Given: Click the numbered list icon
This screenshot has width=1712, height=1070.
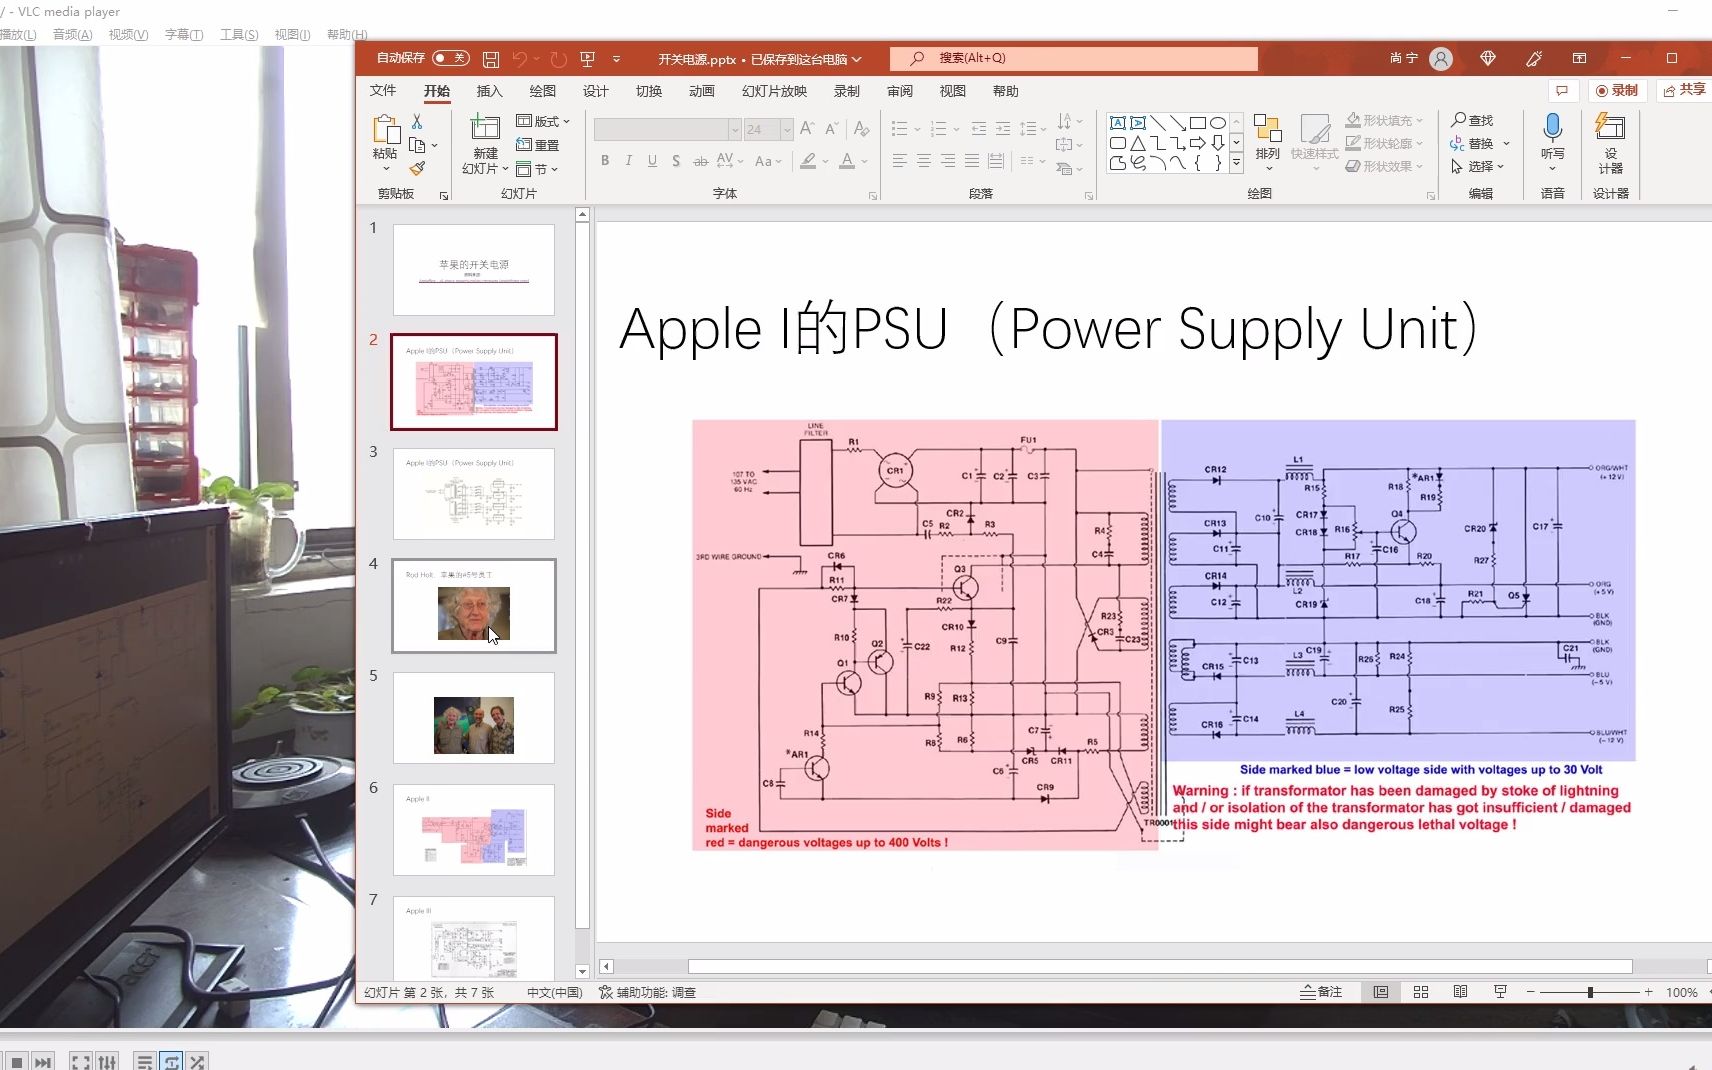Looking at the screenshot, I should (x=938, y=129).
